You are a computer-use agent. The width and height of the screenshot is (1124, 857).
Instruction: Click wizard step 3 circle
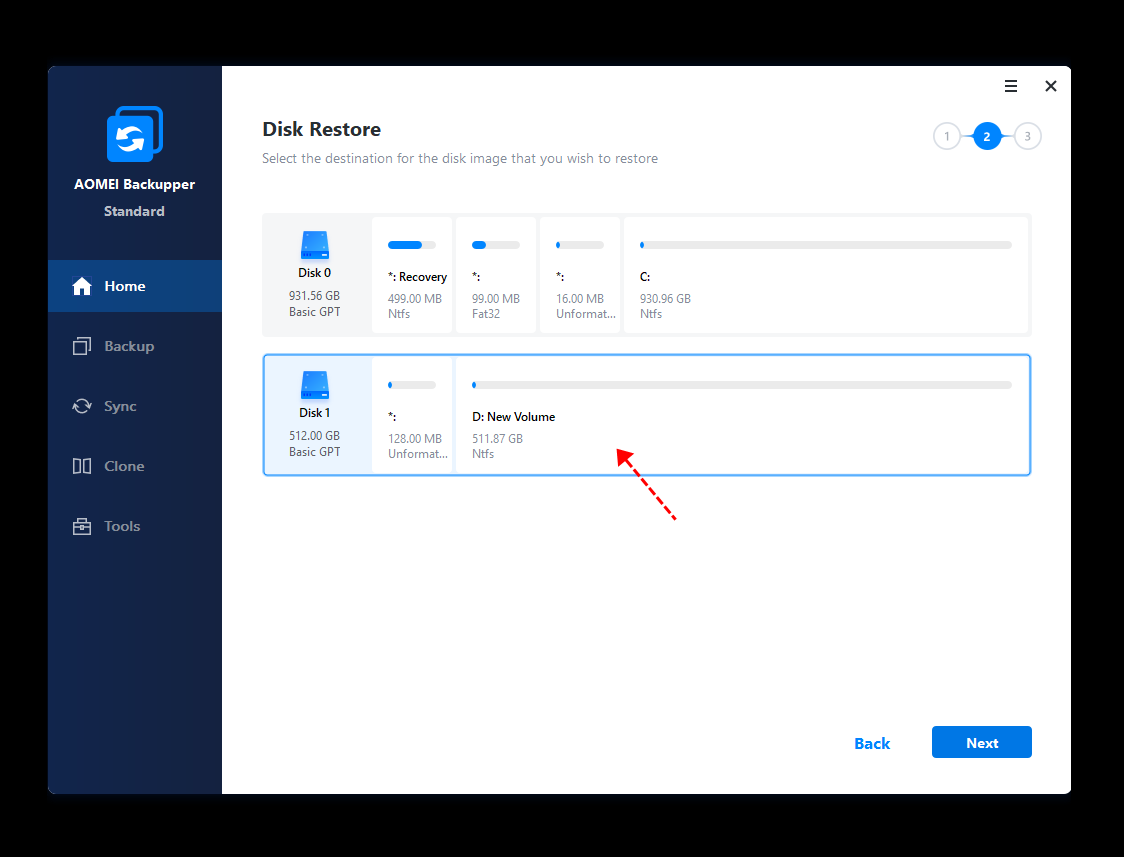(1027, 136)
